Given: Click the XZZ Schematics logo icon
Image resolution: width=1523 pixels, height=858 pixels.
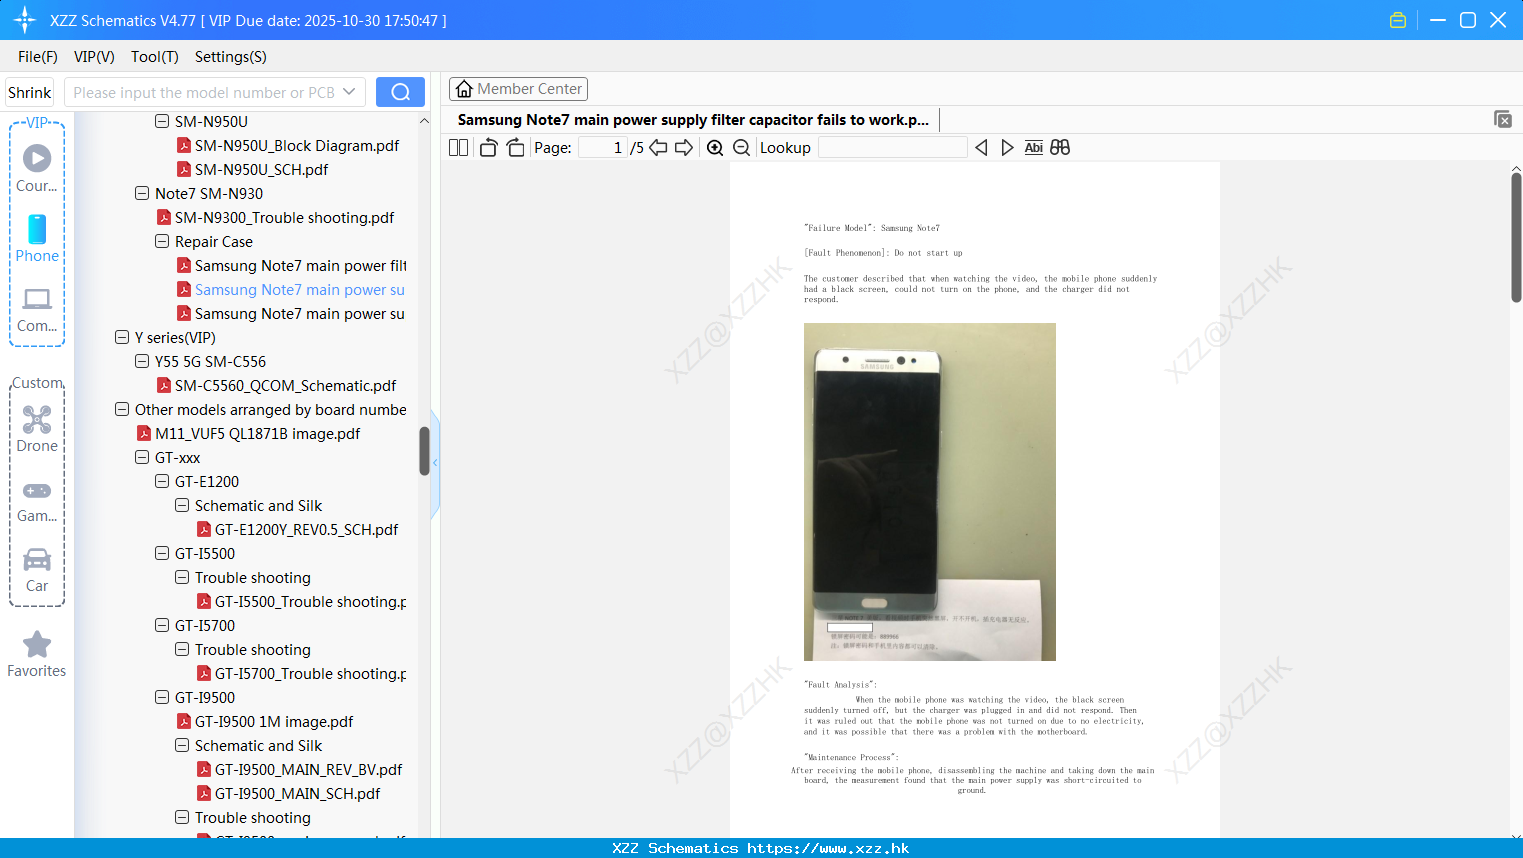Looking at the screenshot, I should 25,20.
